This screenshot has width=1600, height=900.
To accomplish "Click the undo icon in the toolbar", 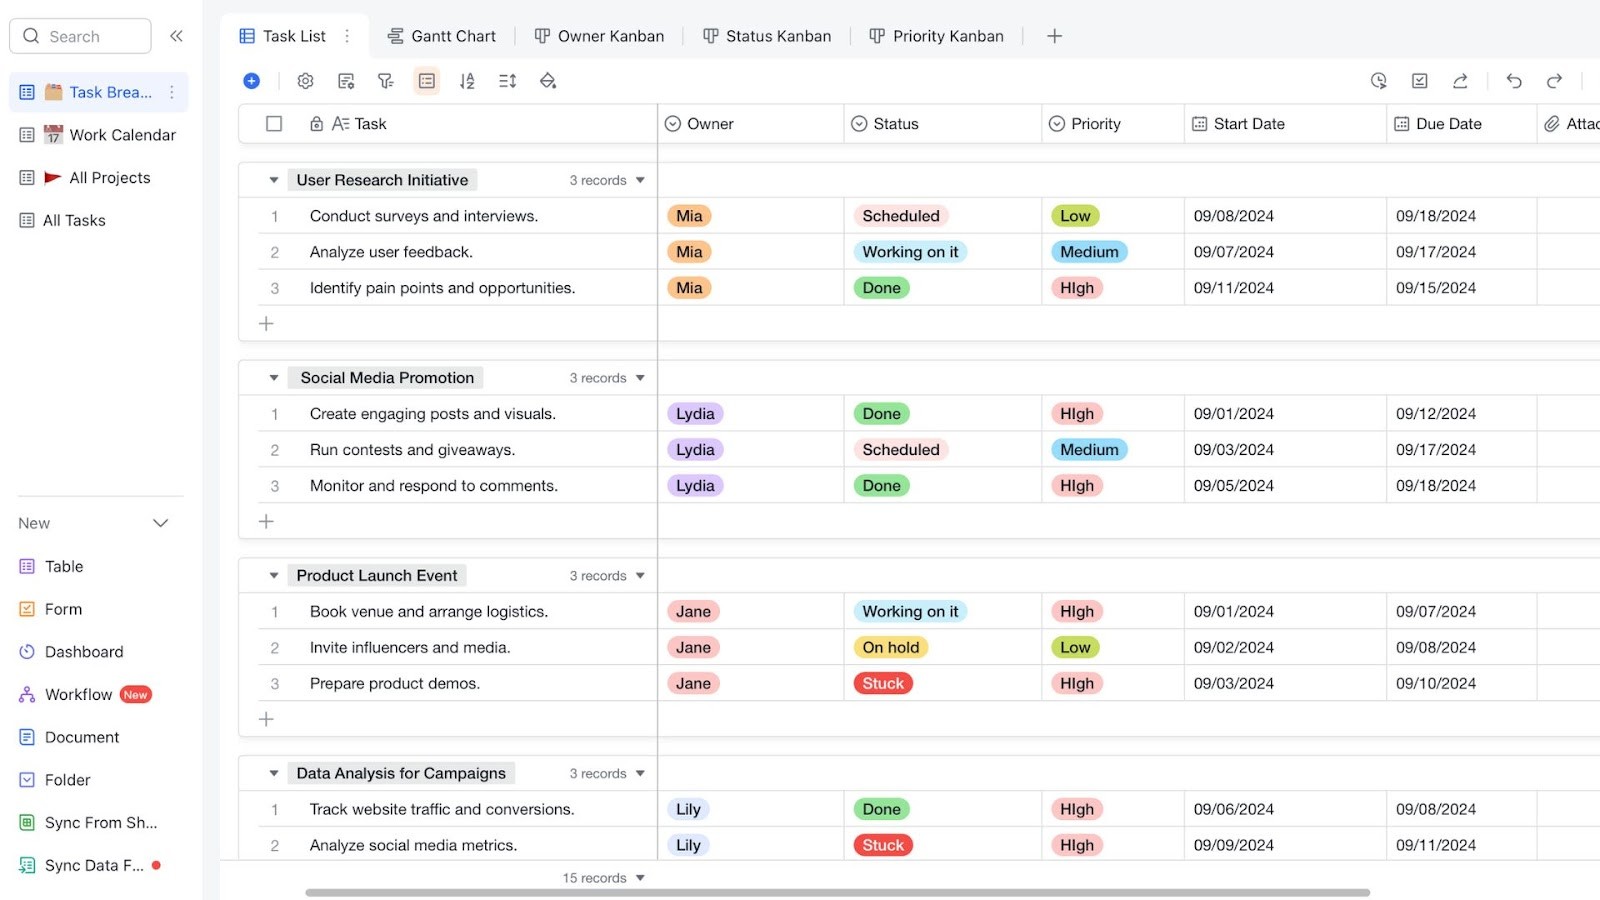I will point(1514,81).
